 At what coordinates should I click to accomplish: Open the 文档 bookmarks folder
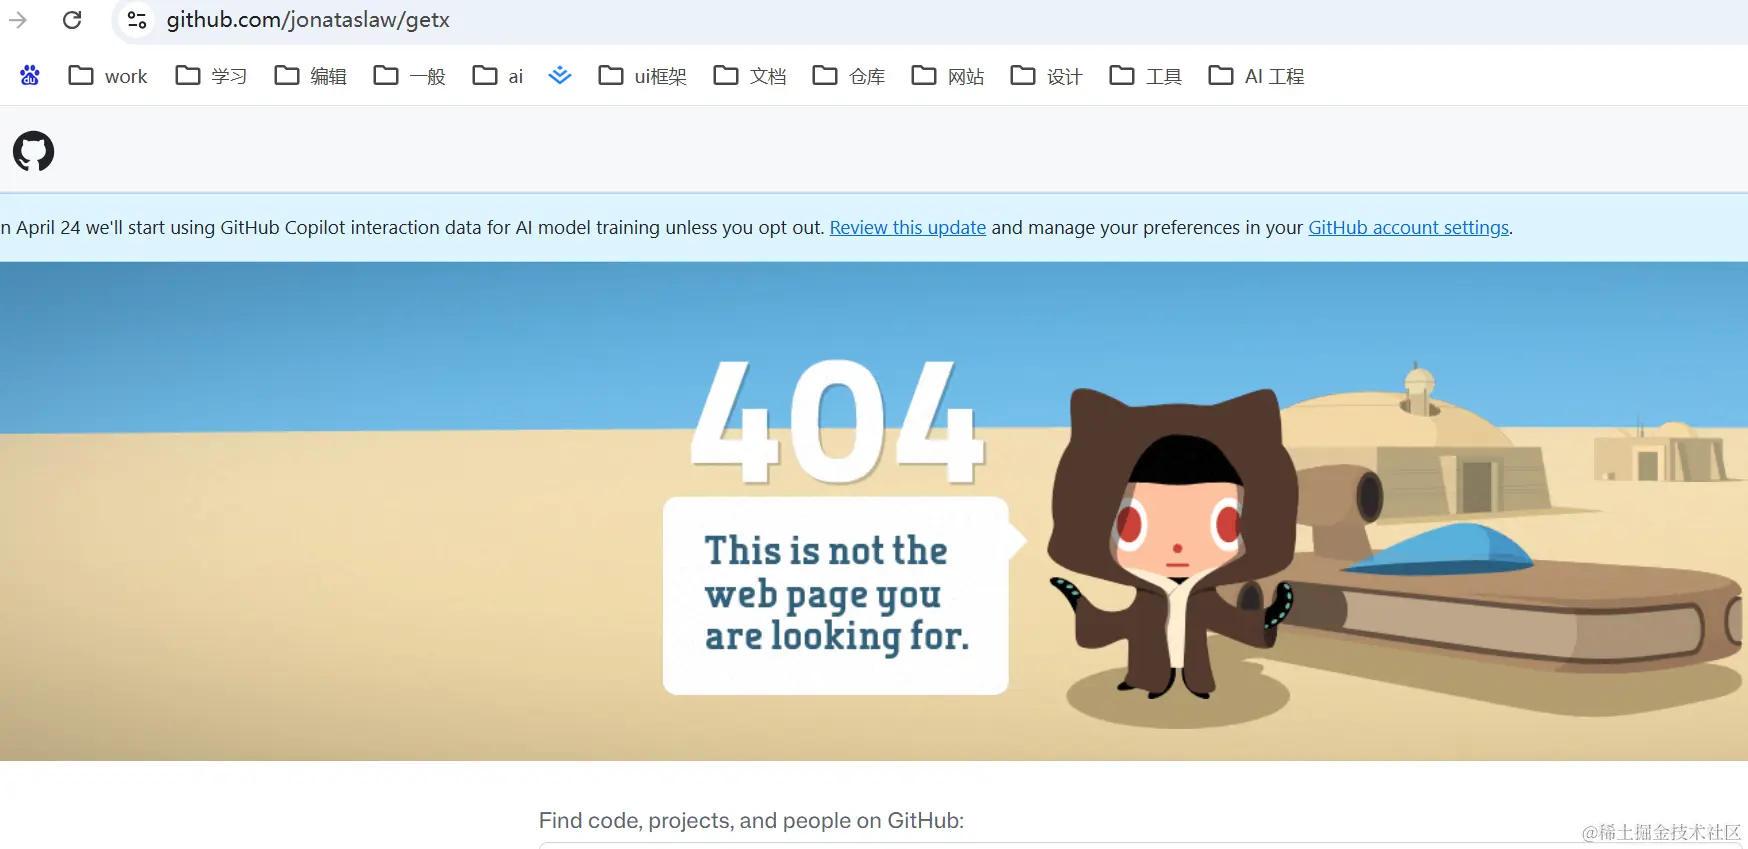[x=750, y=76]
